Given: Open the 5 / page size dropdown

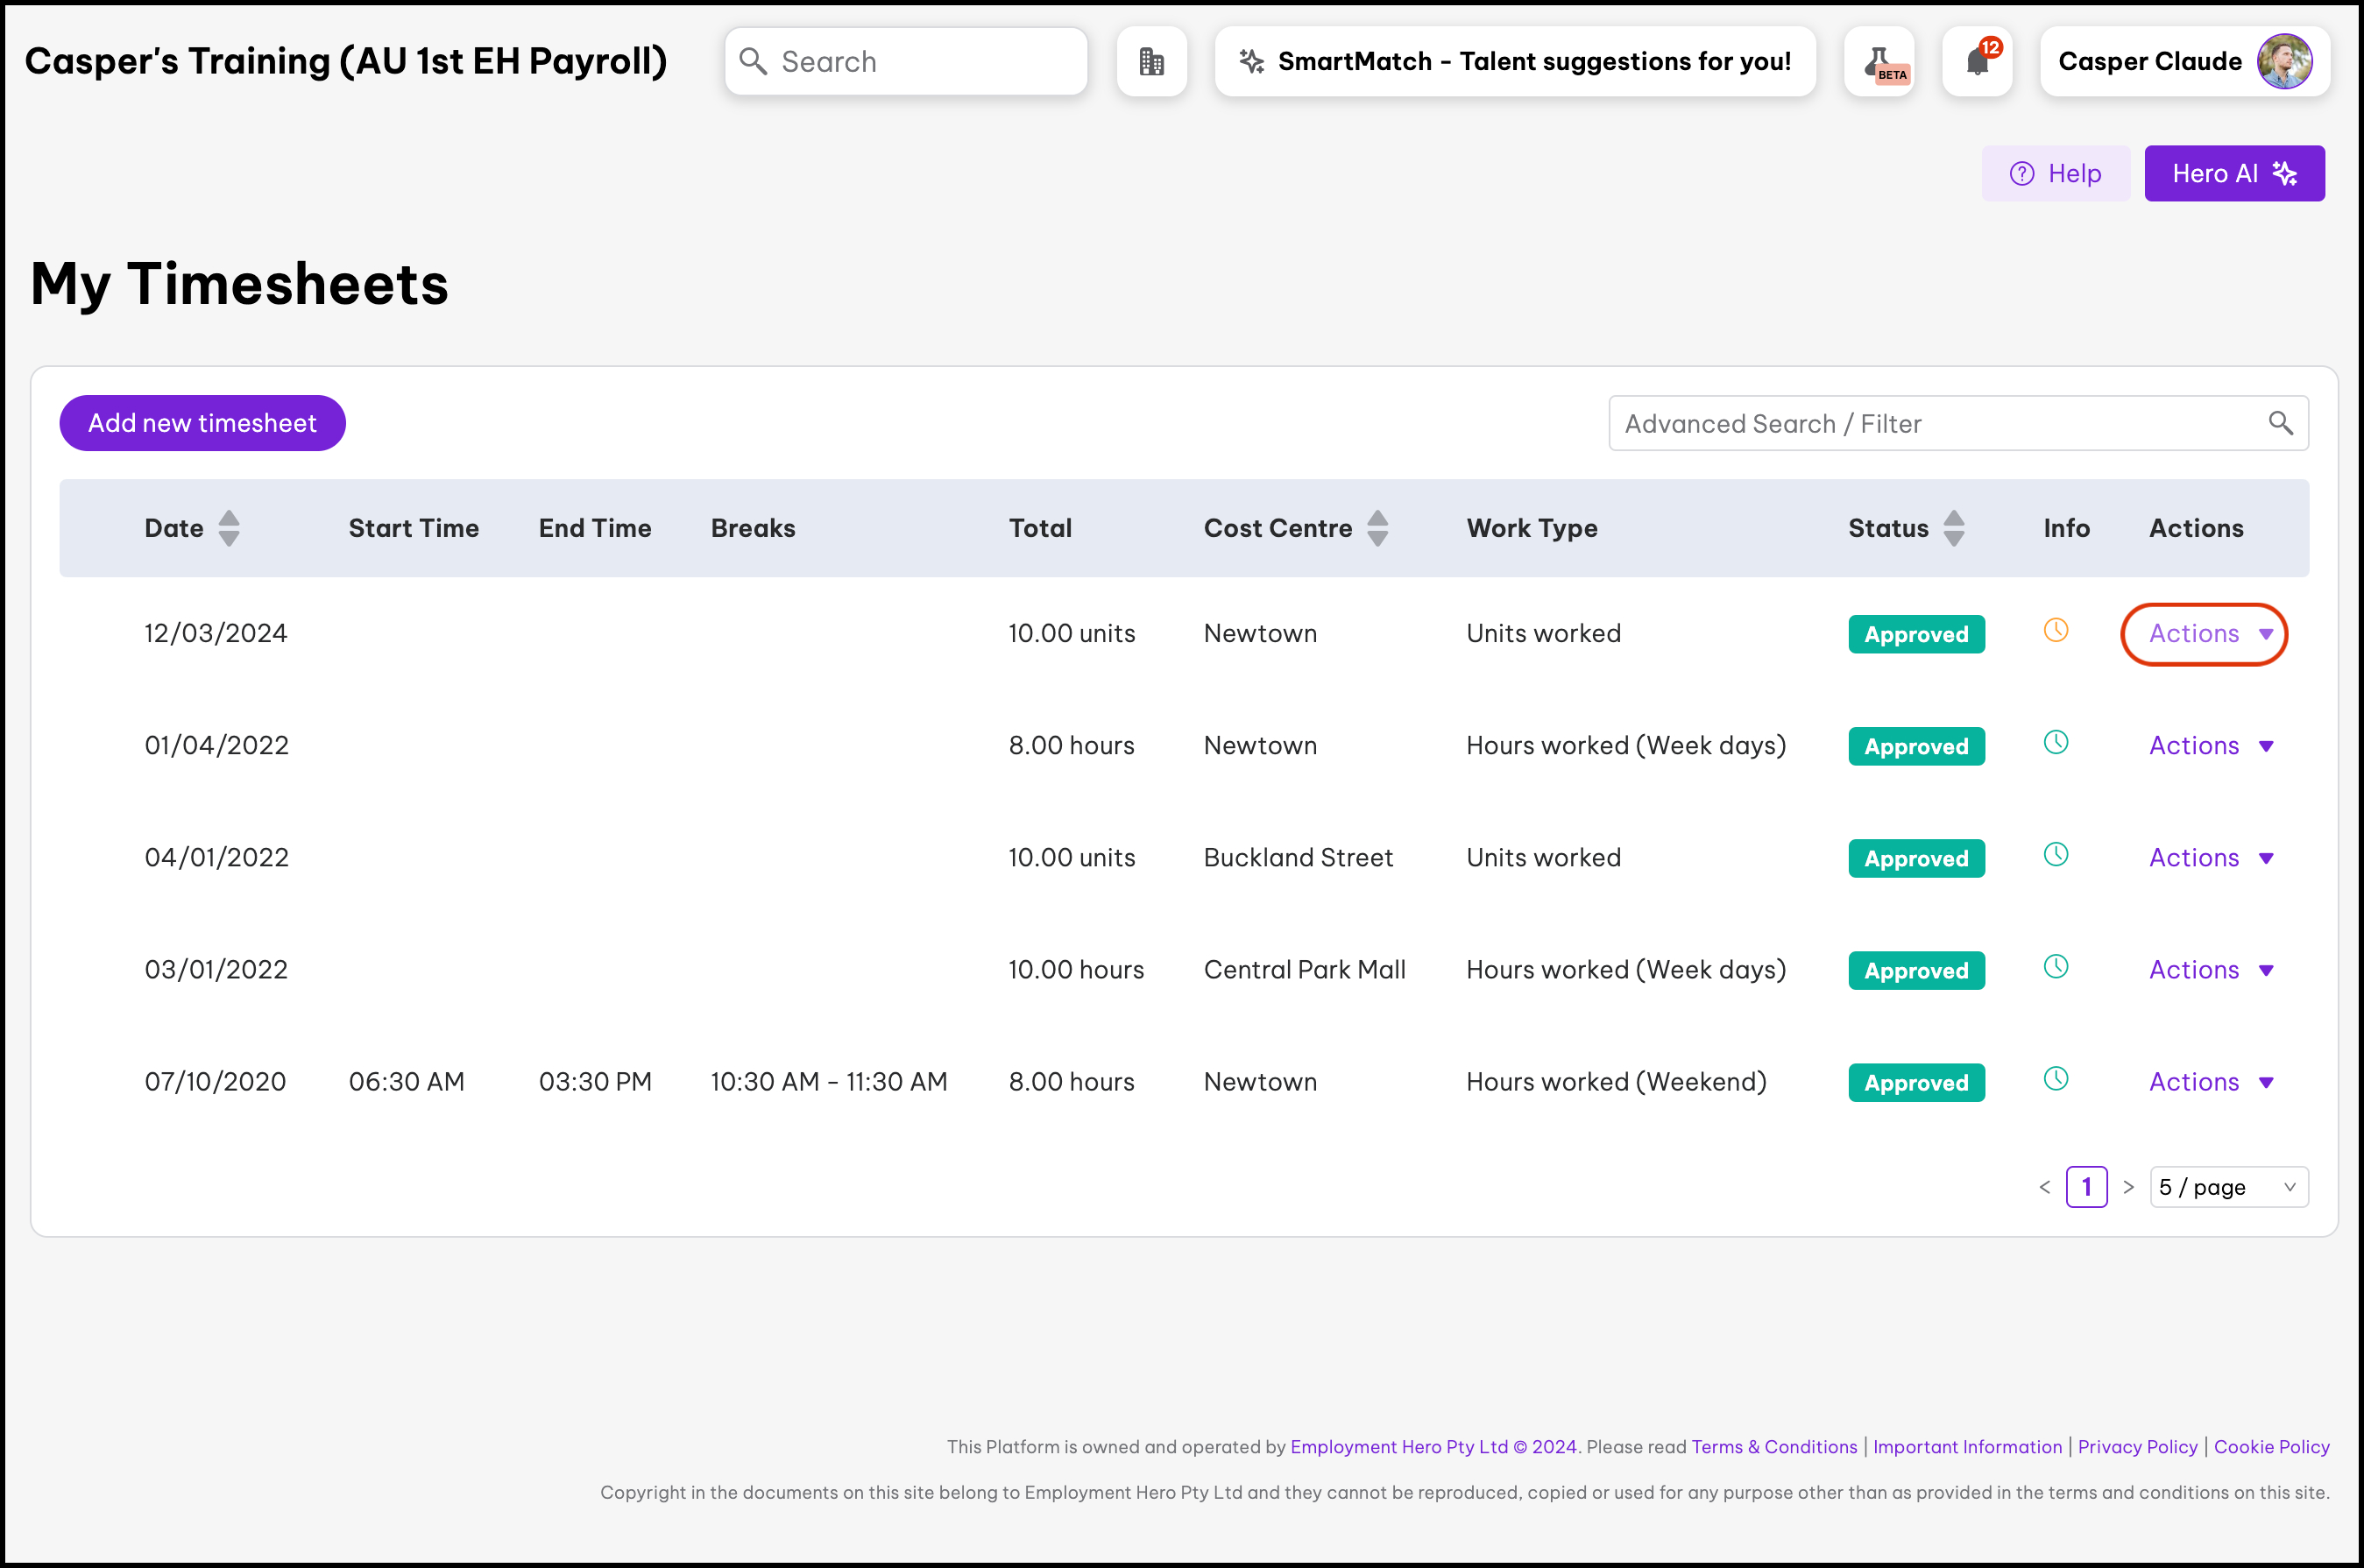Looking at the screenshot, I should 2228,1187.
